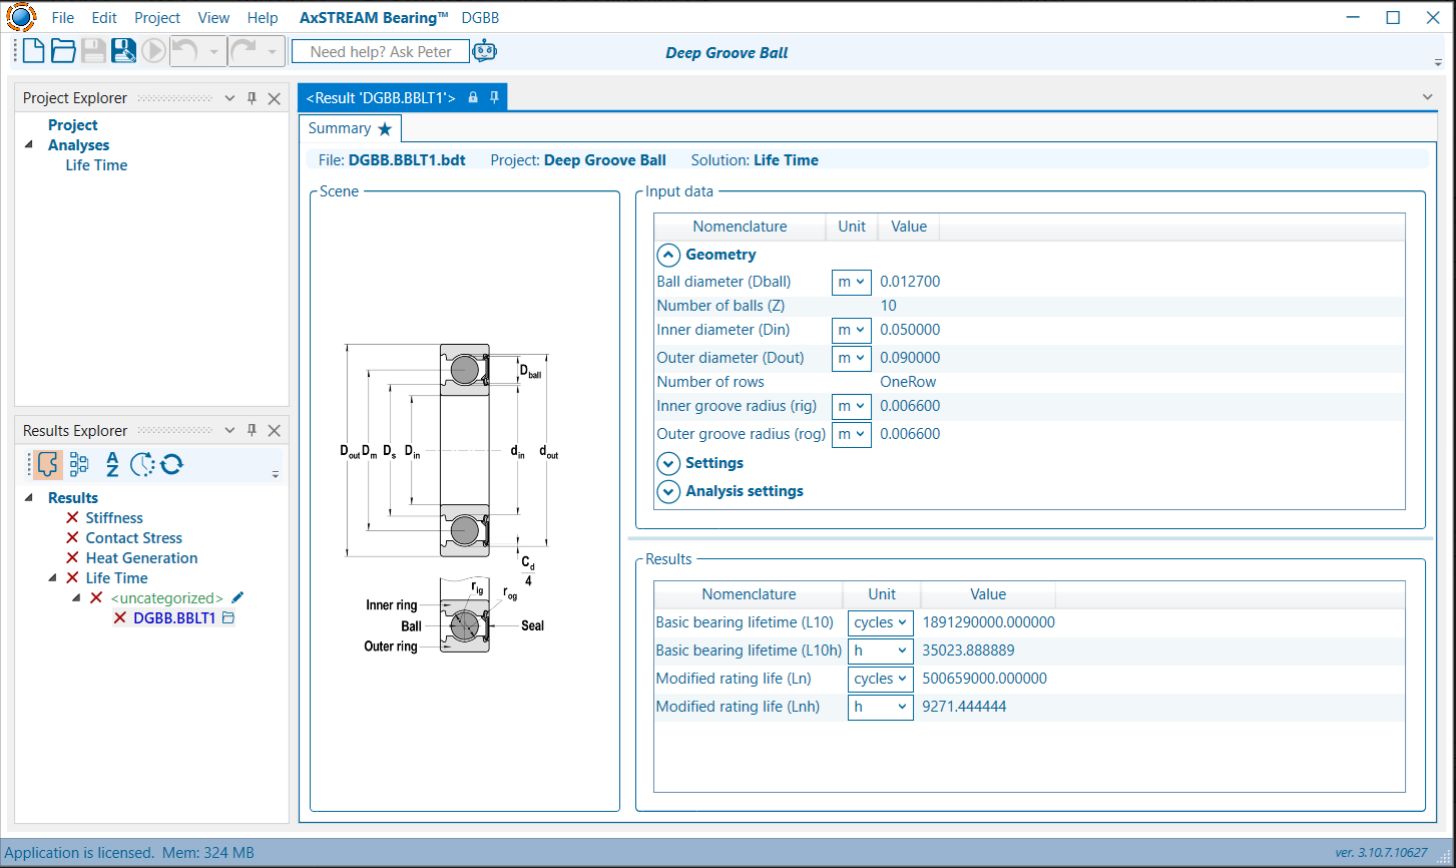This screenshot has width=1456, height=868.
Task: Select the DGBB.BBLT1 result item
Action: click(174, 618)
